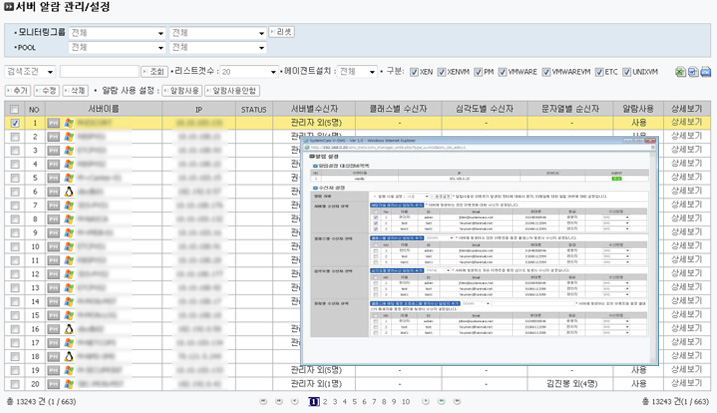Open first POOL dropdown

[117, 48]
